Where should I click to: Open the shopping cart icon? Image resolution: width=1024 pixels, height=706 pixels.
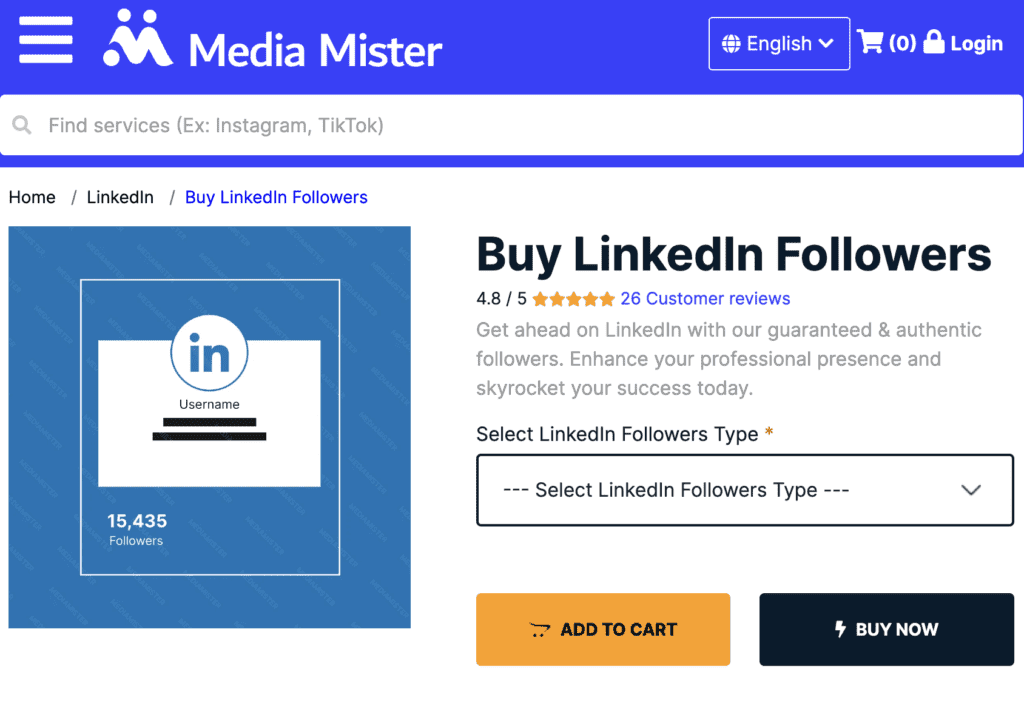point(869,42)
